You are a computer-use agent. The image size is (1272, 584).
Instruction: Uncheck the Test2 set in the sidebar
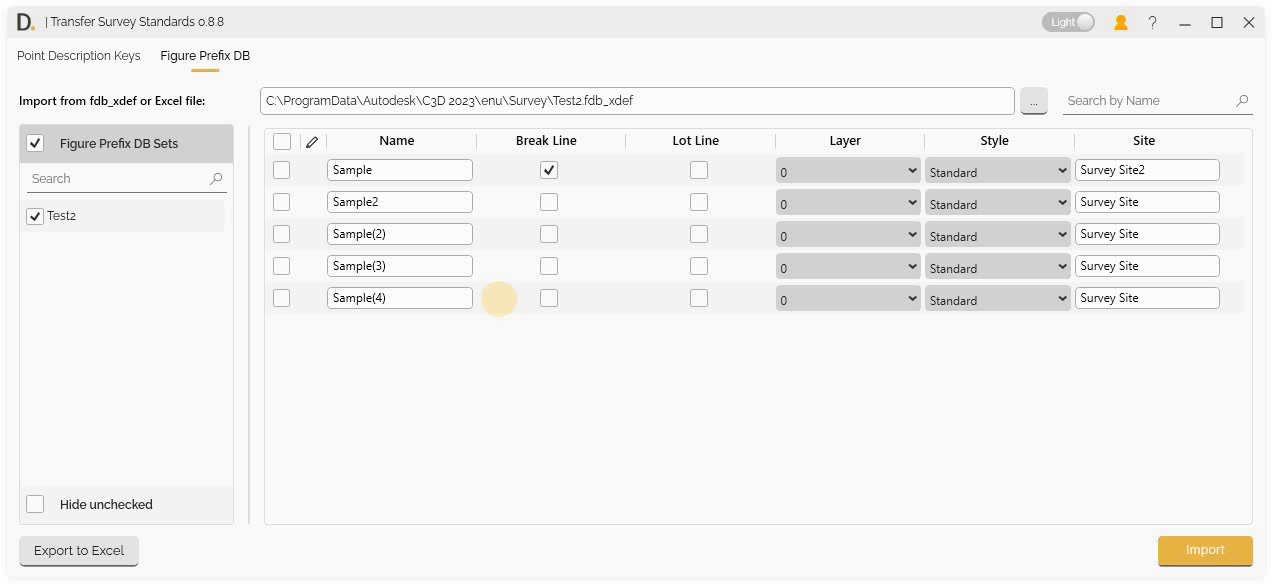35,215
